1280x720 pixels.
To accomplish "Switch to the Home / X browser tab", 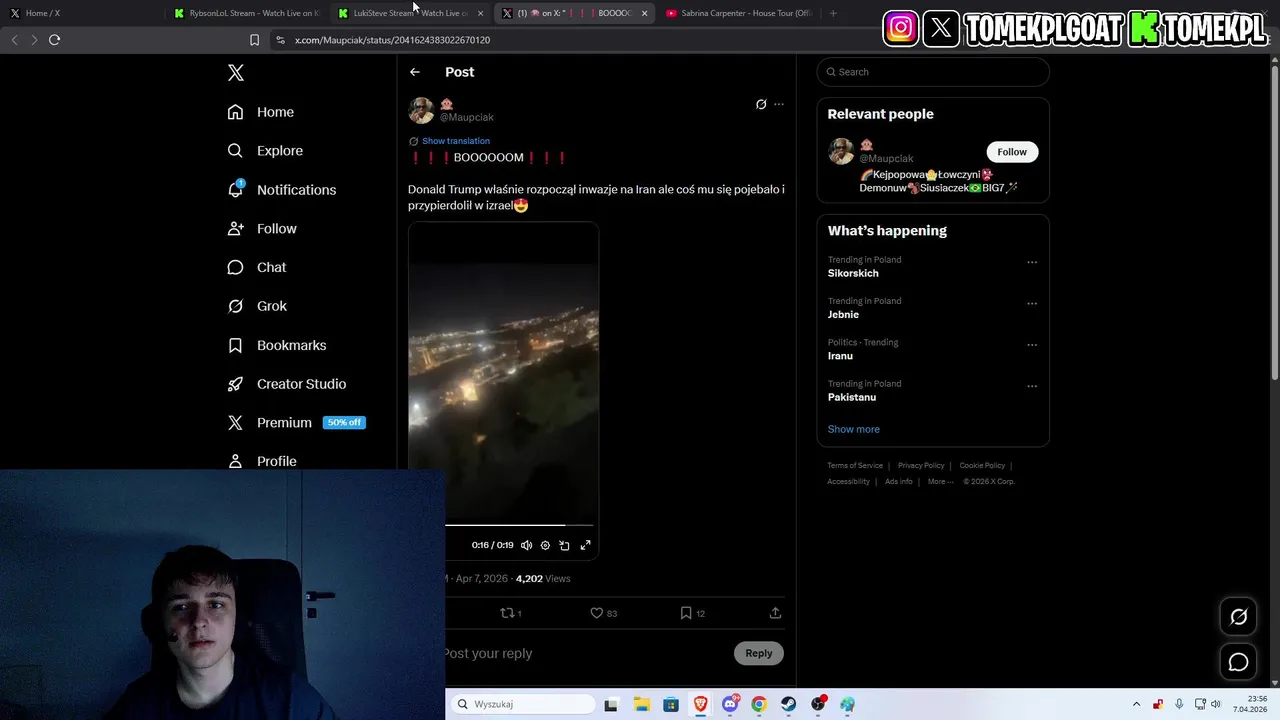I will (x=80, y=13).
